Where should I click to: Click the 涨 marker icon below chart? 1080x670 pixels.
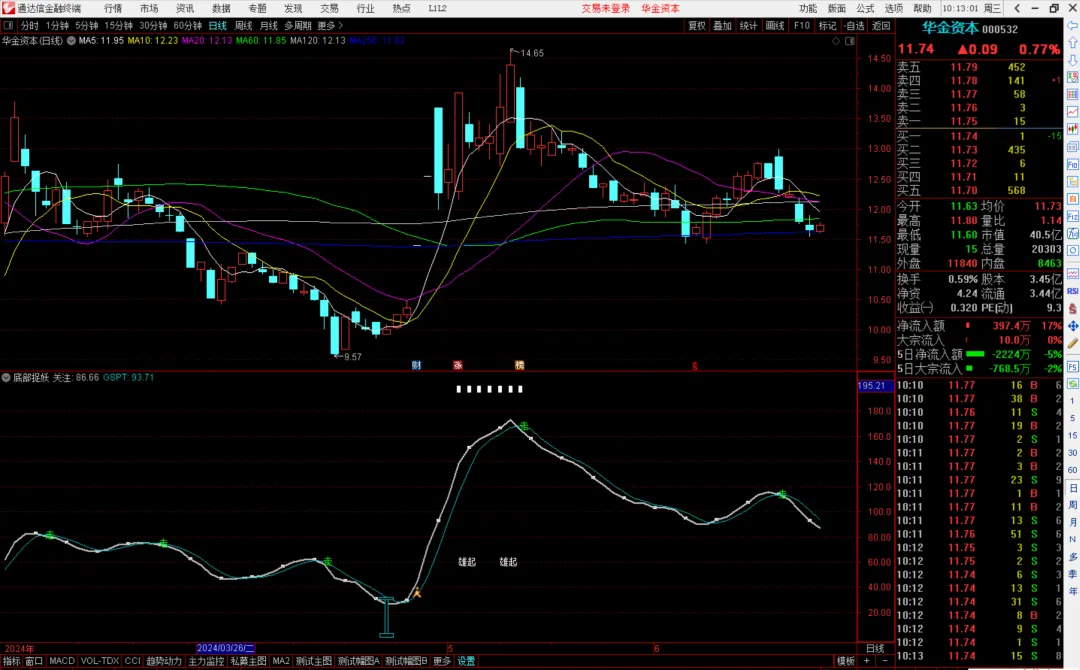457,366
